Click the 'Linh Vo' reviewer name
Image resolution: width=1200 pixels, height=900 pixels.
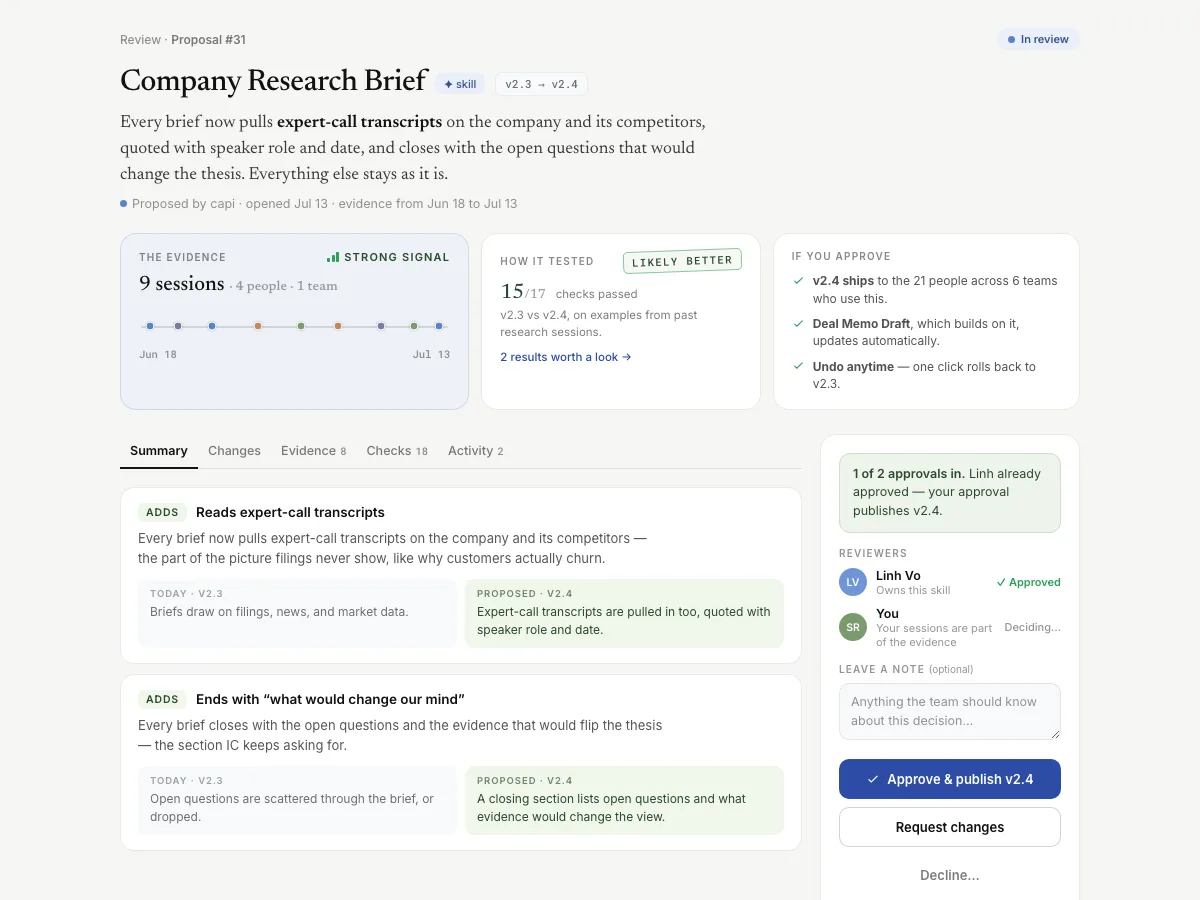click(898, 575)
